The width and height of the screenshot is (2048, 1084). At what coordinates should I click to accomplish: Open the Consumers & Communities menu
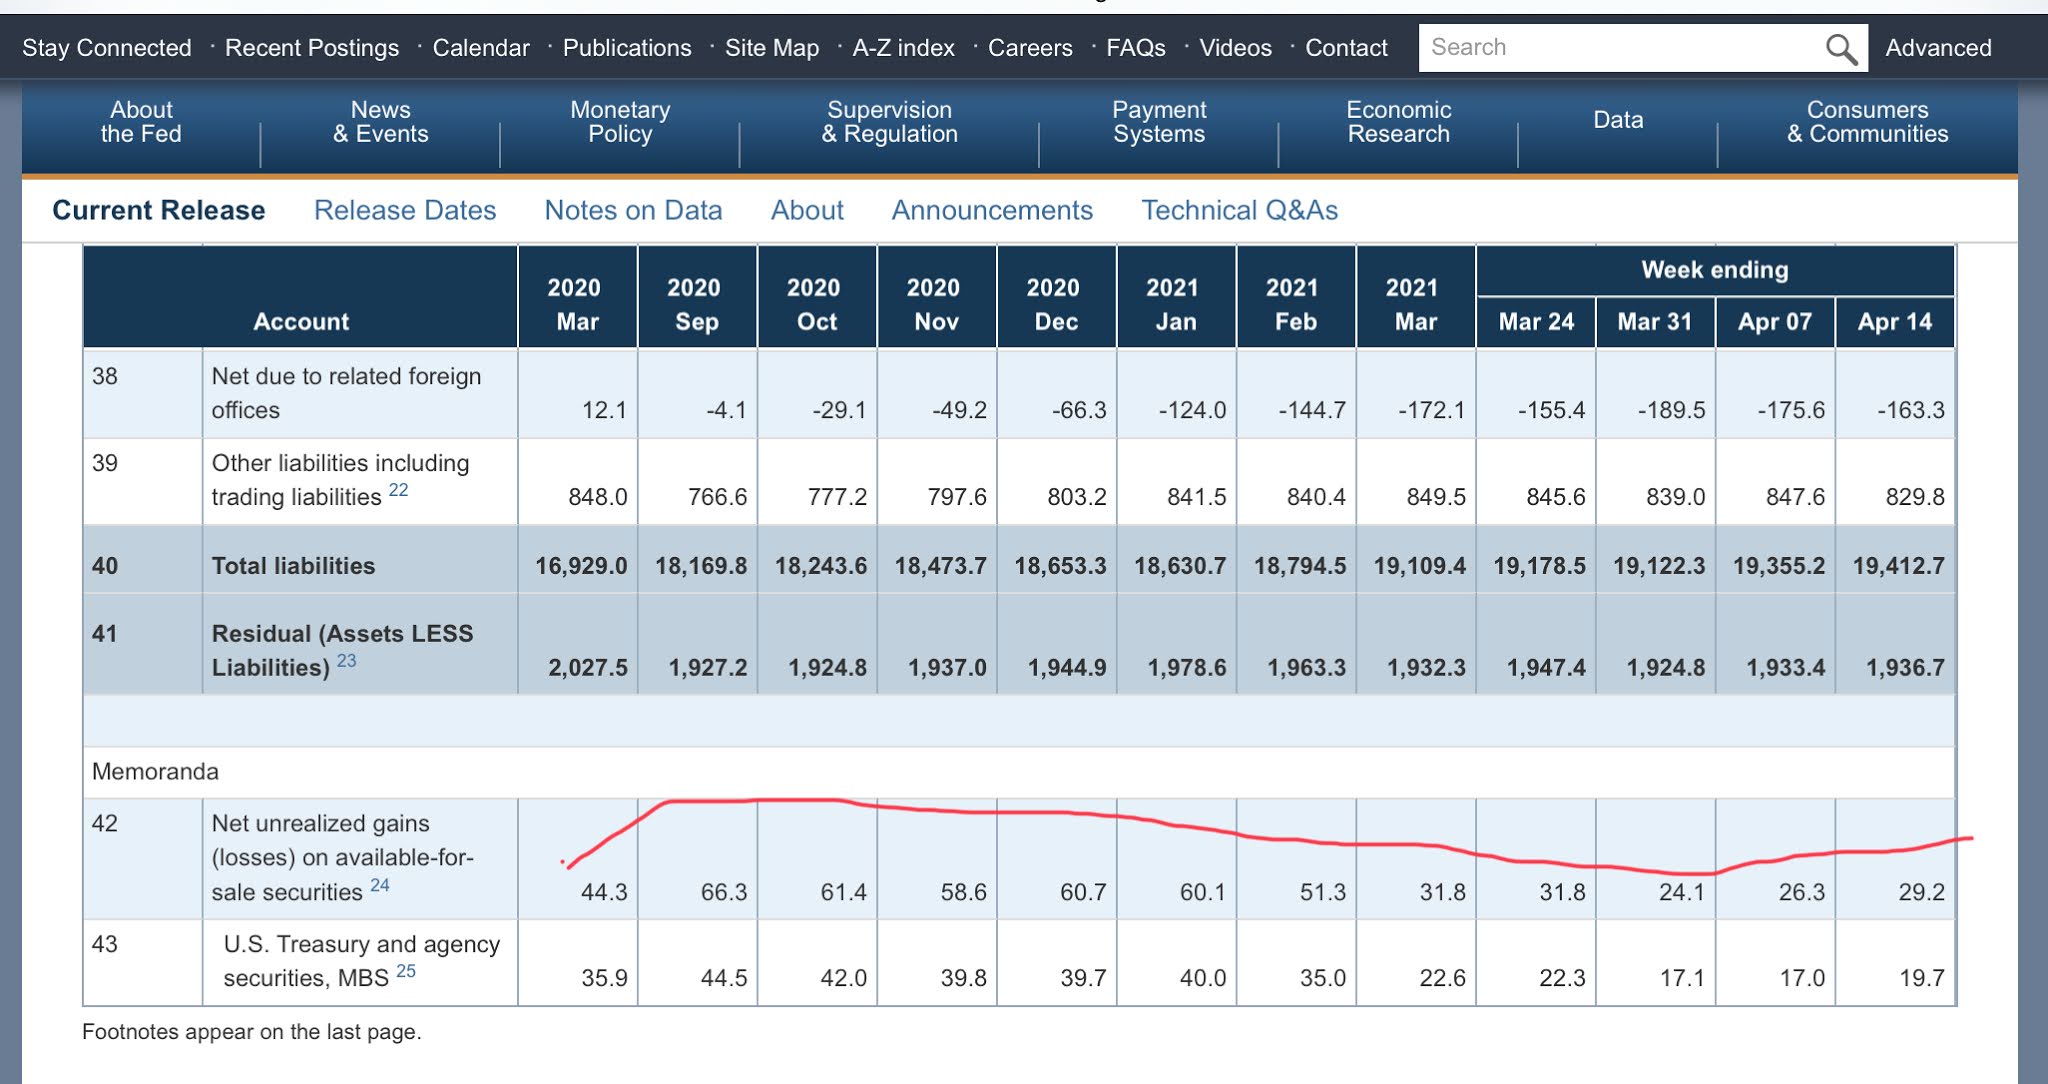click(1867, 122)
